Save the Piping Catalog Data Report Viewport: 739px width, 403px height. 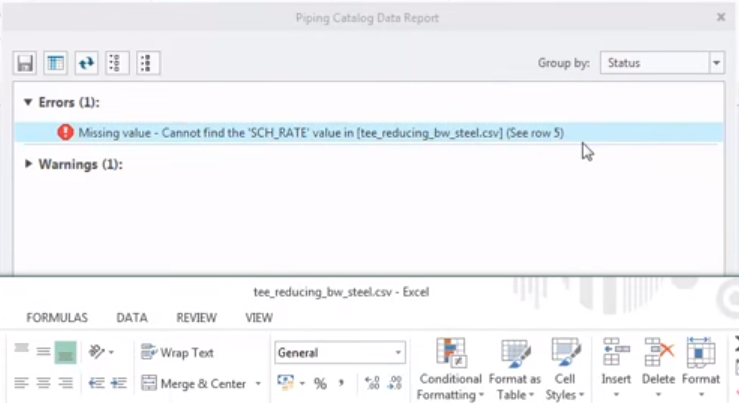(25, 63)
